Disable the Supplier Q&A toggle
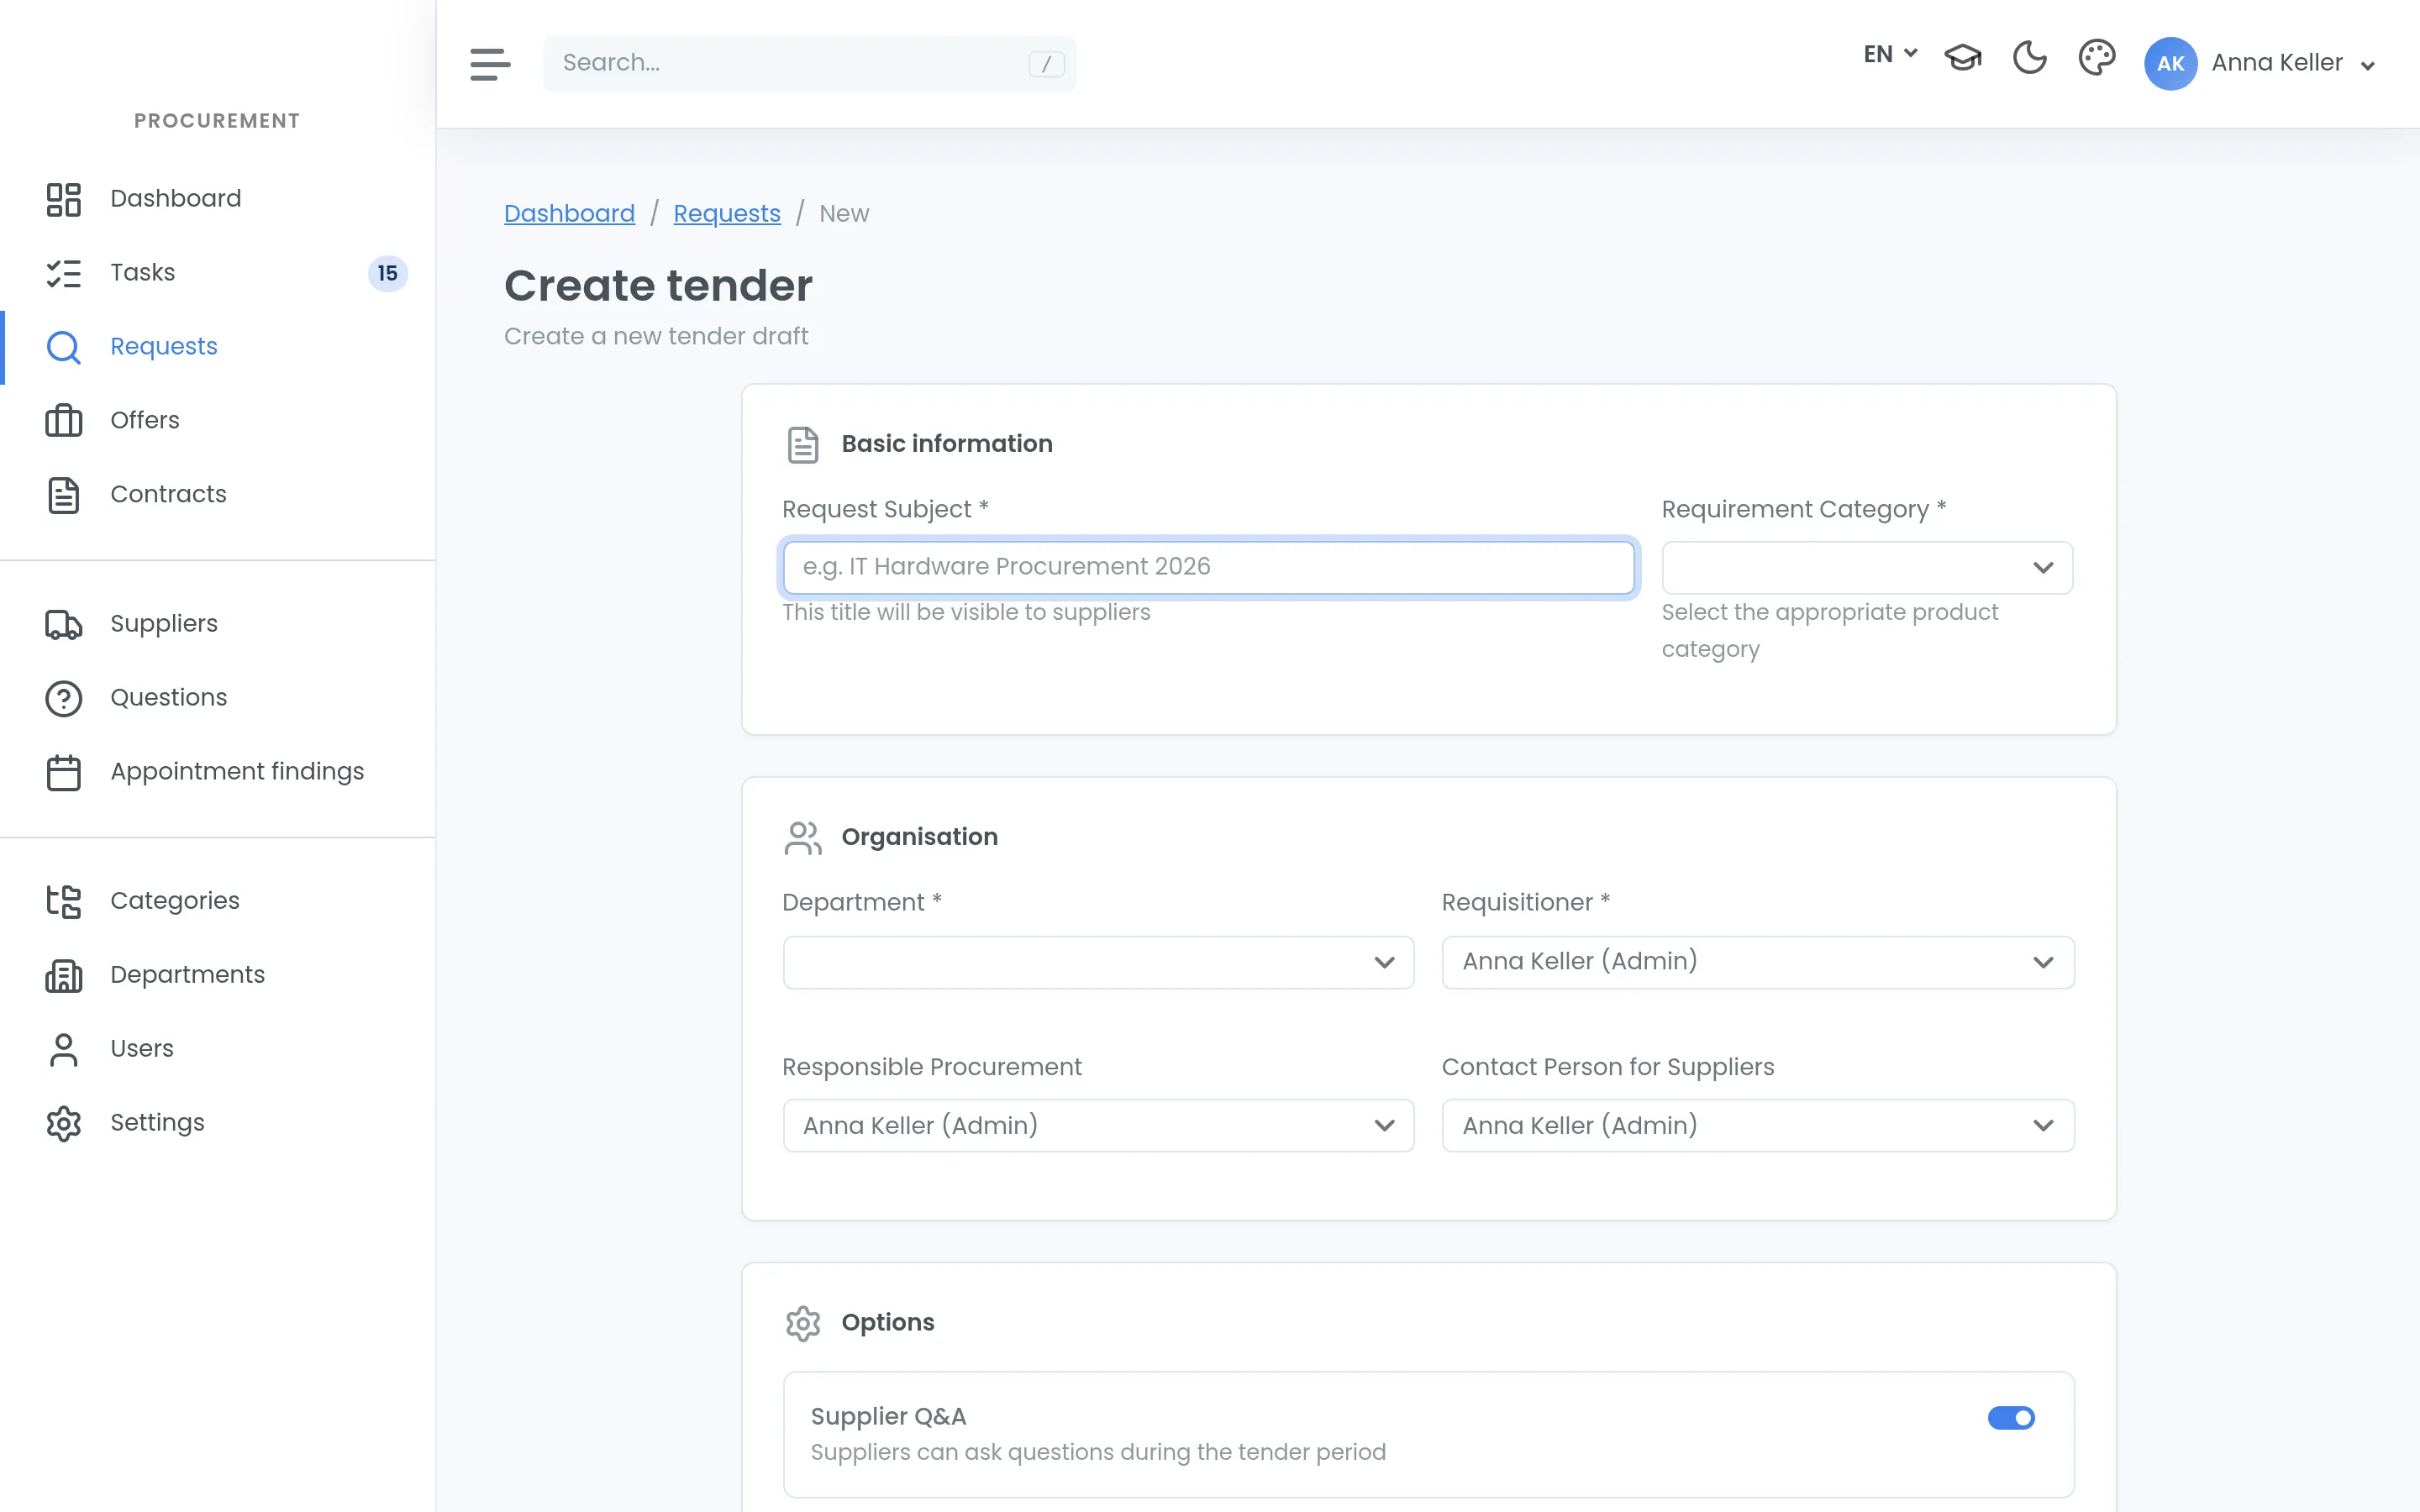2420x1512 pixels. click(2011, 1417)
